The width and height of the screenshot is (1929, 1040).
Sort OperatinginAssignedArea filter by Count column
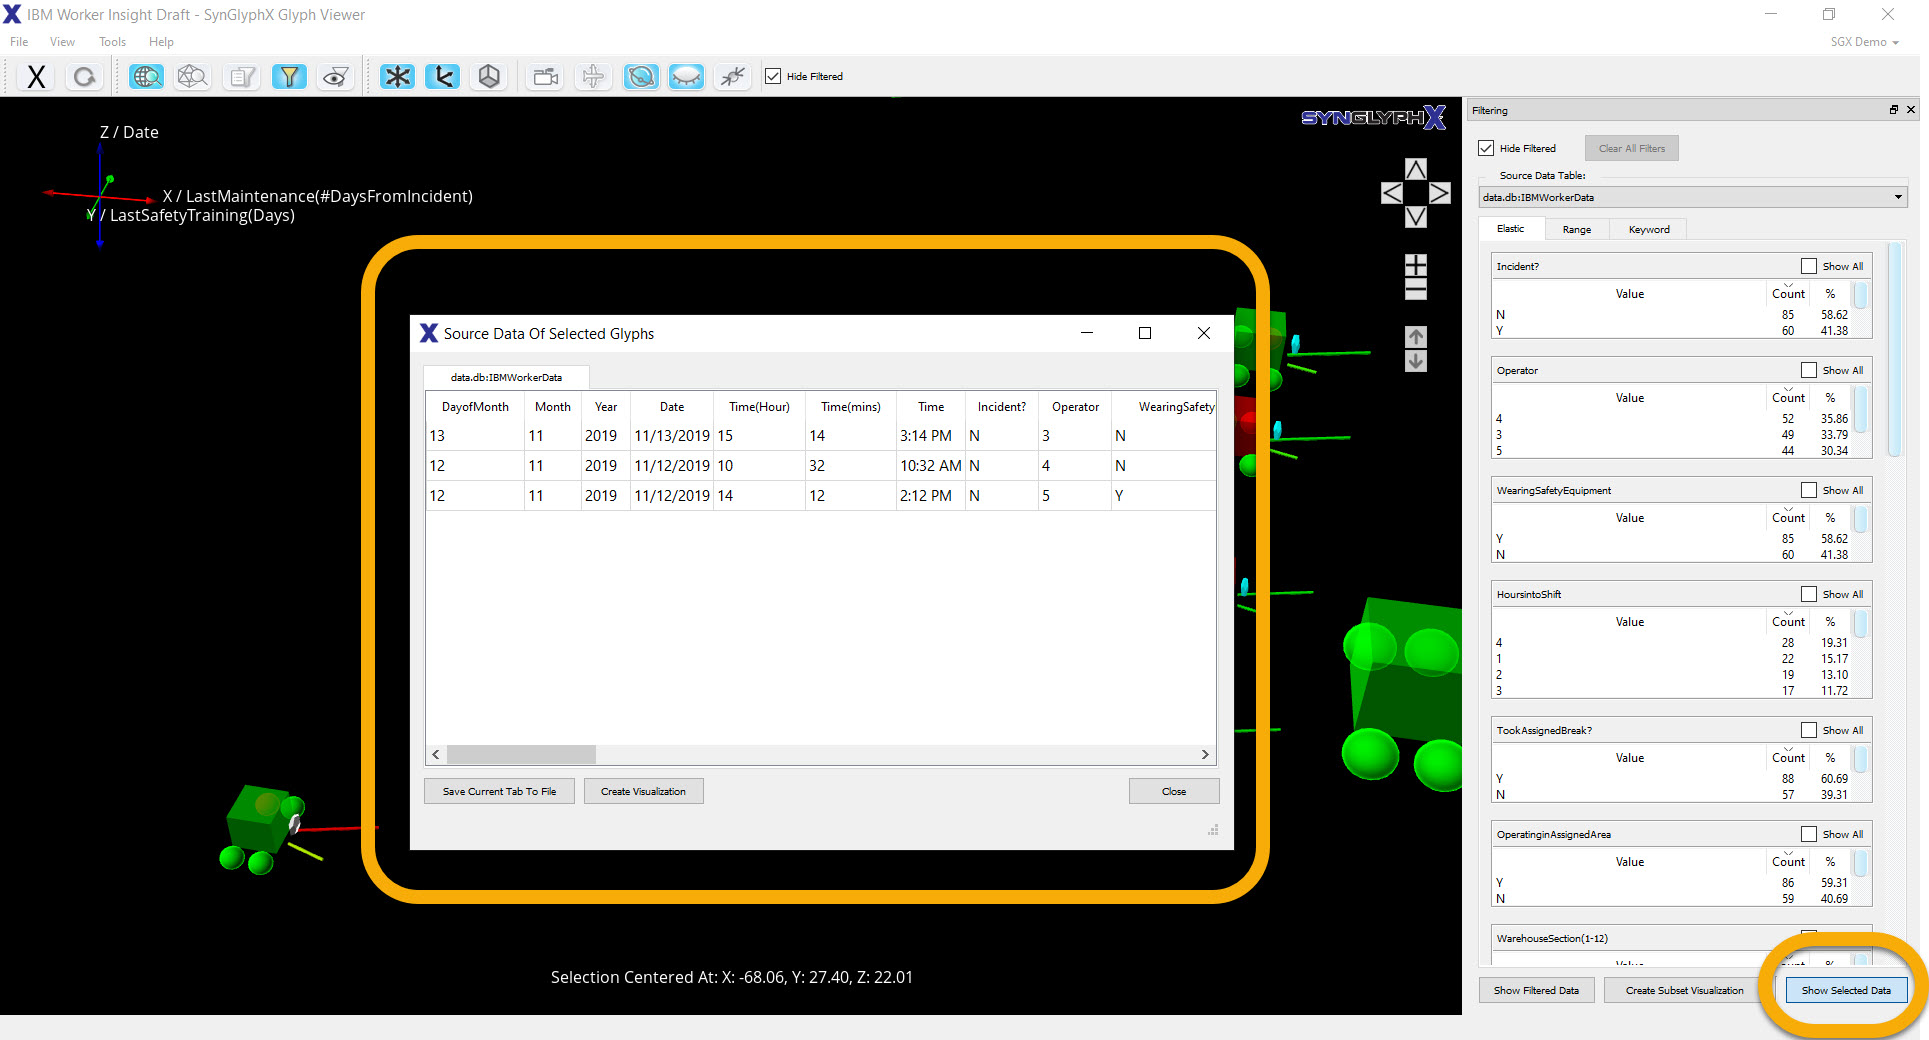tap(1788, 862)
